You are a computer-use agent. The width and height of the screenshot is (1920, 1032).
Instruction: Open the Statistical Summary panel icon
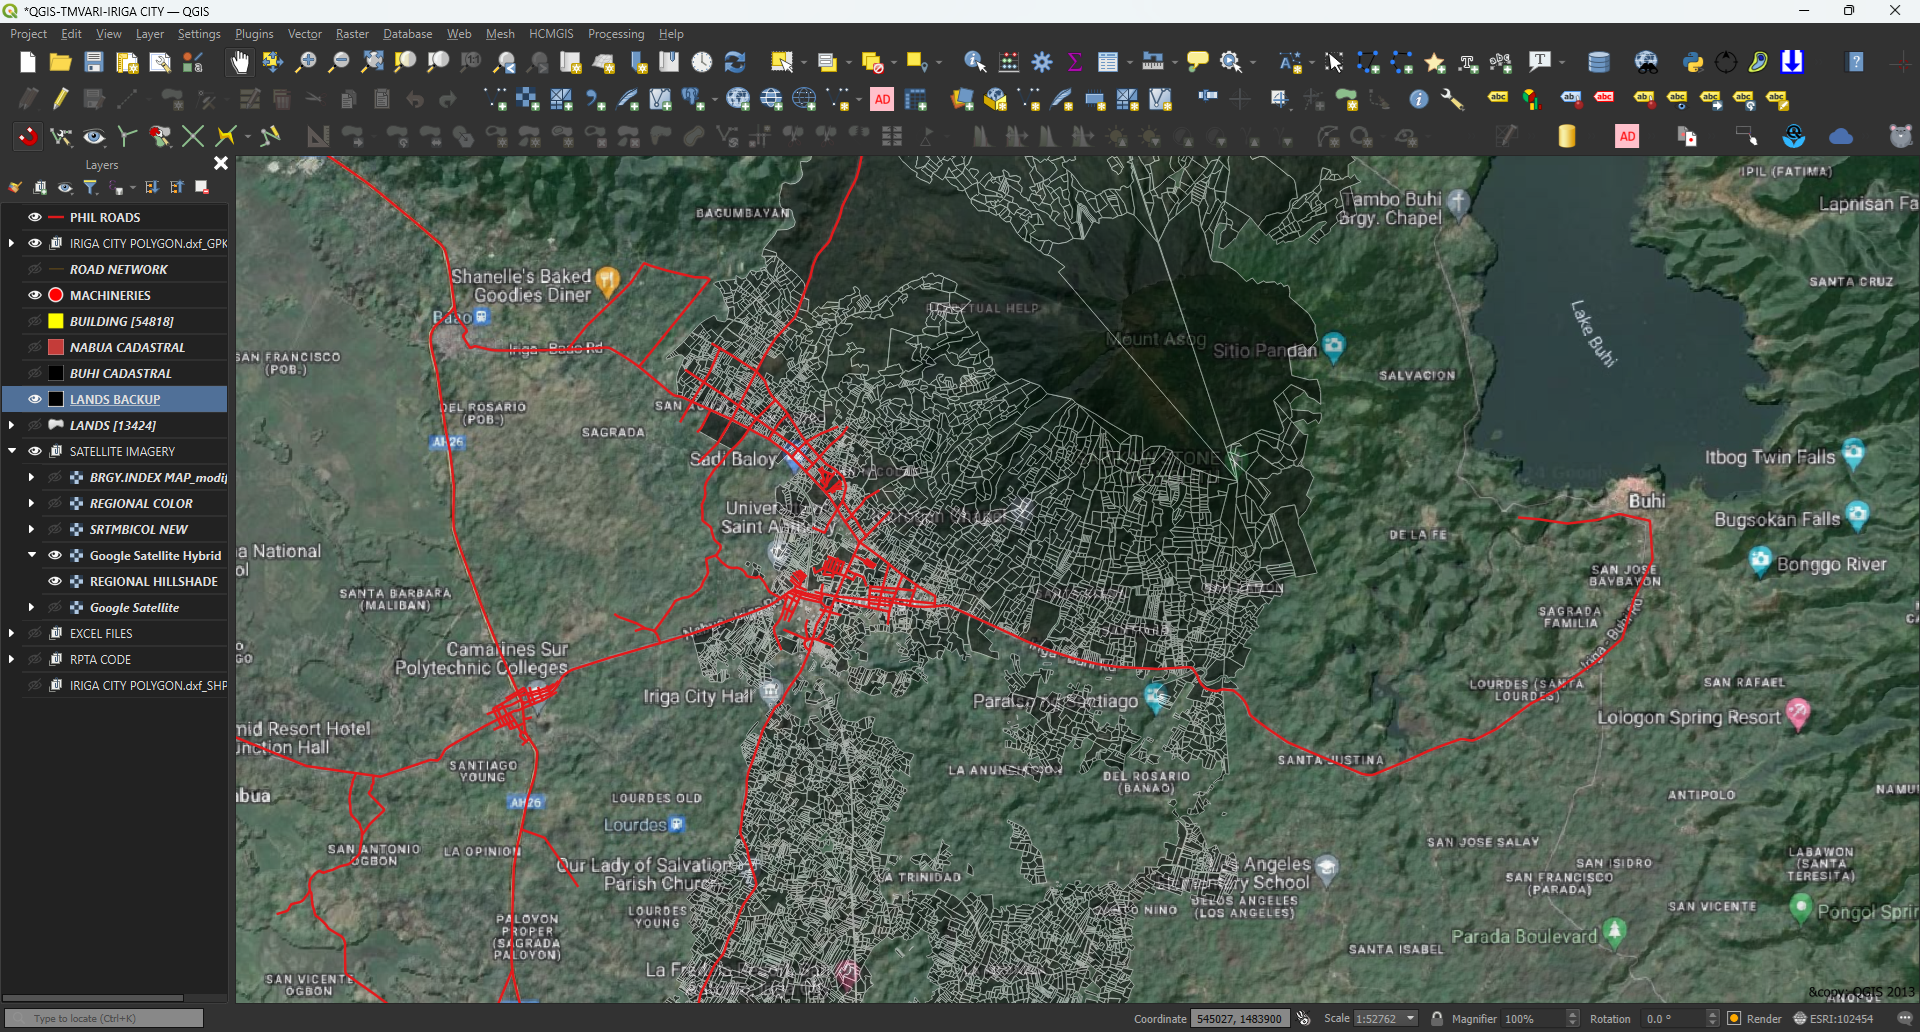click(1075, 62)
